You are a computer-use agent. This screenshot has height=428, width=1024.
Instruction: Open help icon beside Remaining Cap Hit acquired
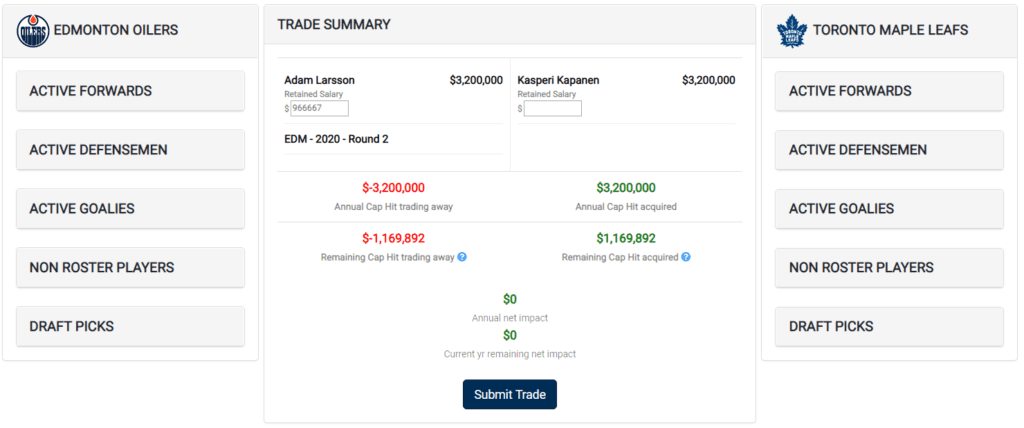[686, 257]
